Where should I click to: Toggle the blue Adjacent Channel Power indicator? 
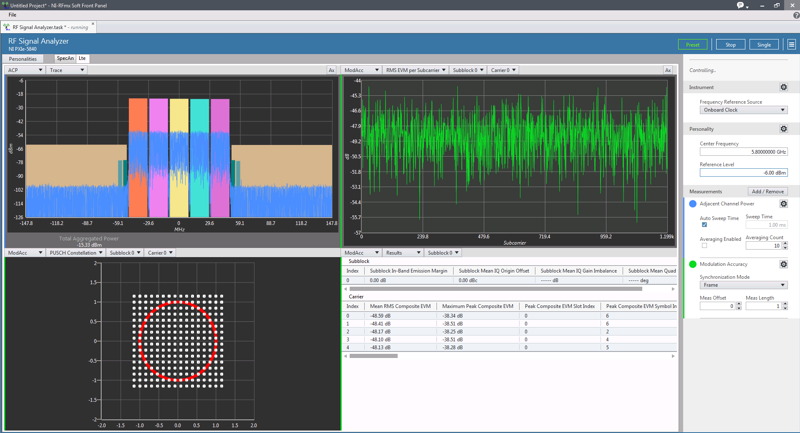[692, 204]
